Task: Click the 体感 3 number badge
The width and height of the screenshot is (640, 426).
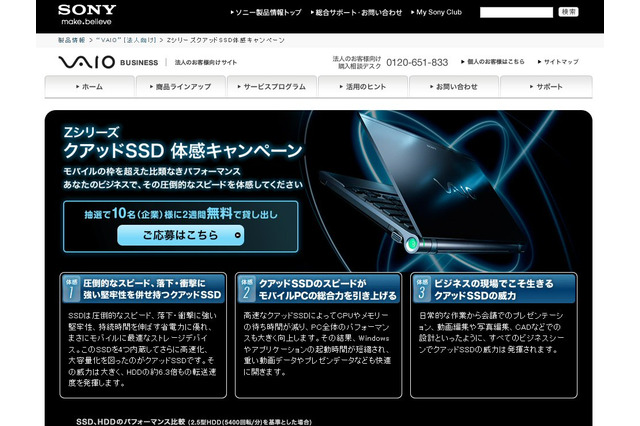Action: tap(422, 289)
